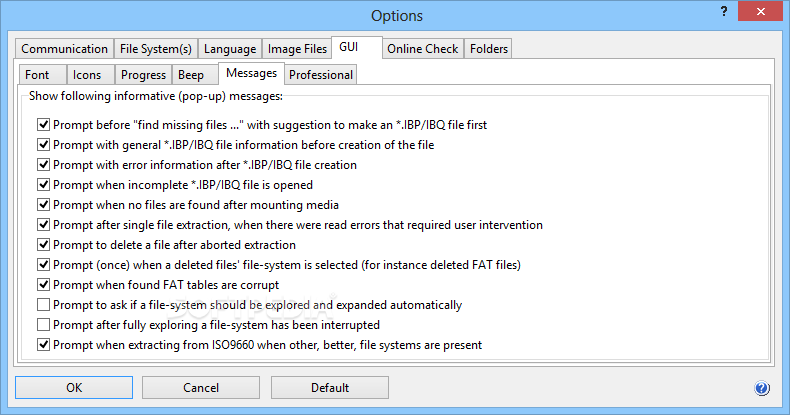Select the Language tab
The height and width of the screenshot is (415, 790).
(x=230, y=49)
